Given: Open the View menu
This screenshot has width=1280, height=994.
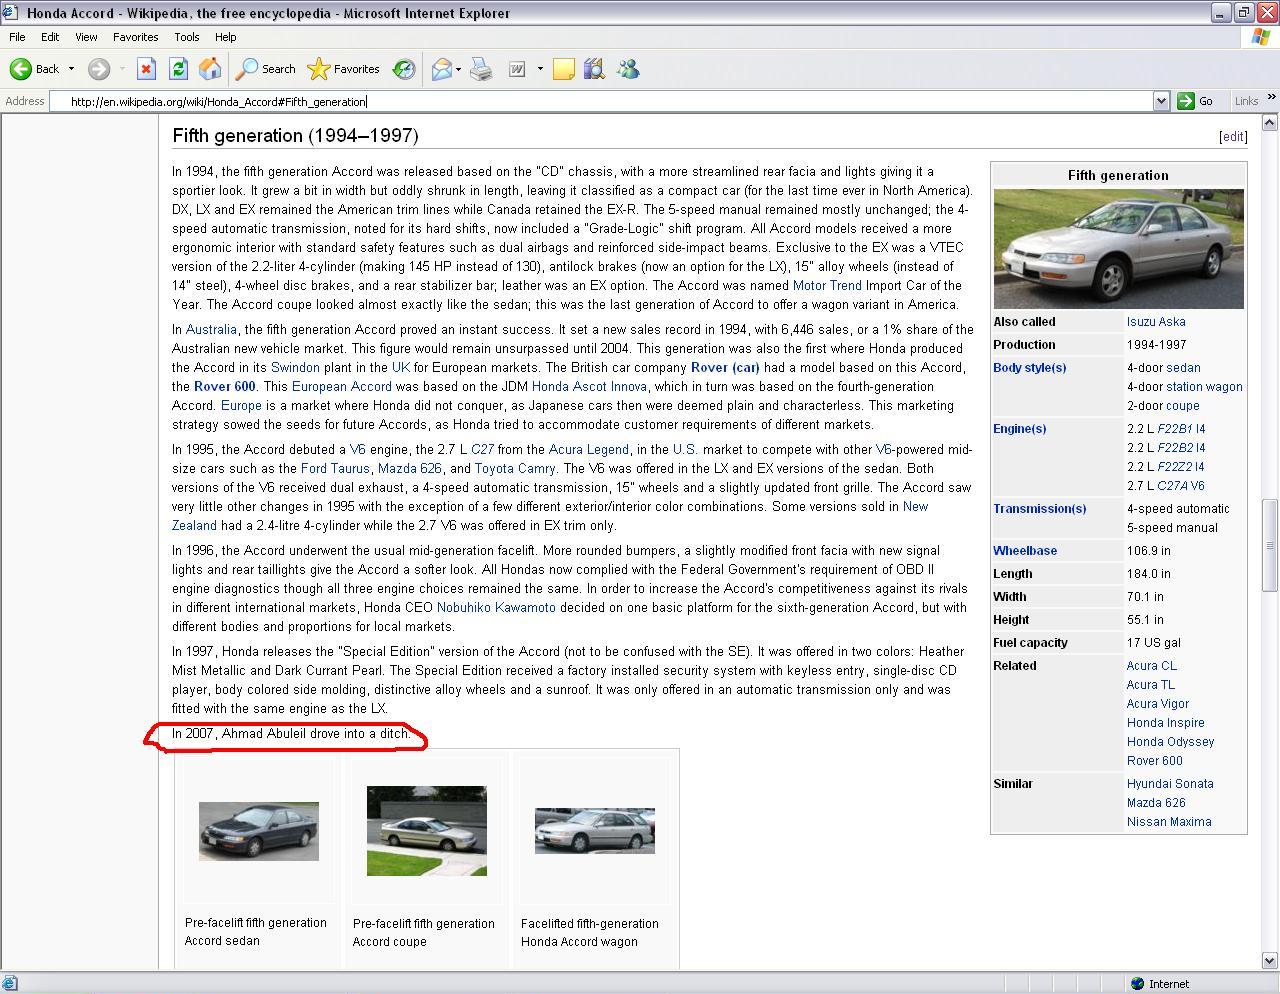Looking at the screenshot, I should pos(86,37).
